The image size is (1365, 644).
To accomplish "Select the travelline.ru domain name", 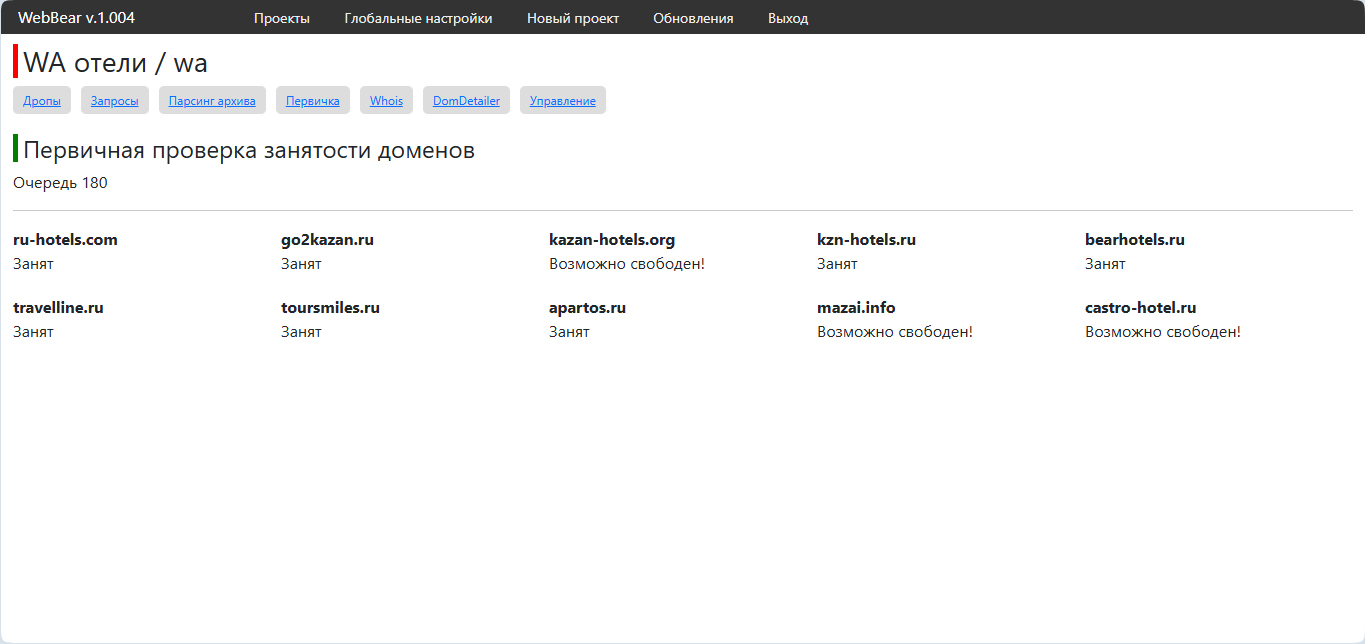I will 58,308.
